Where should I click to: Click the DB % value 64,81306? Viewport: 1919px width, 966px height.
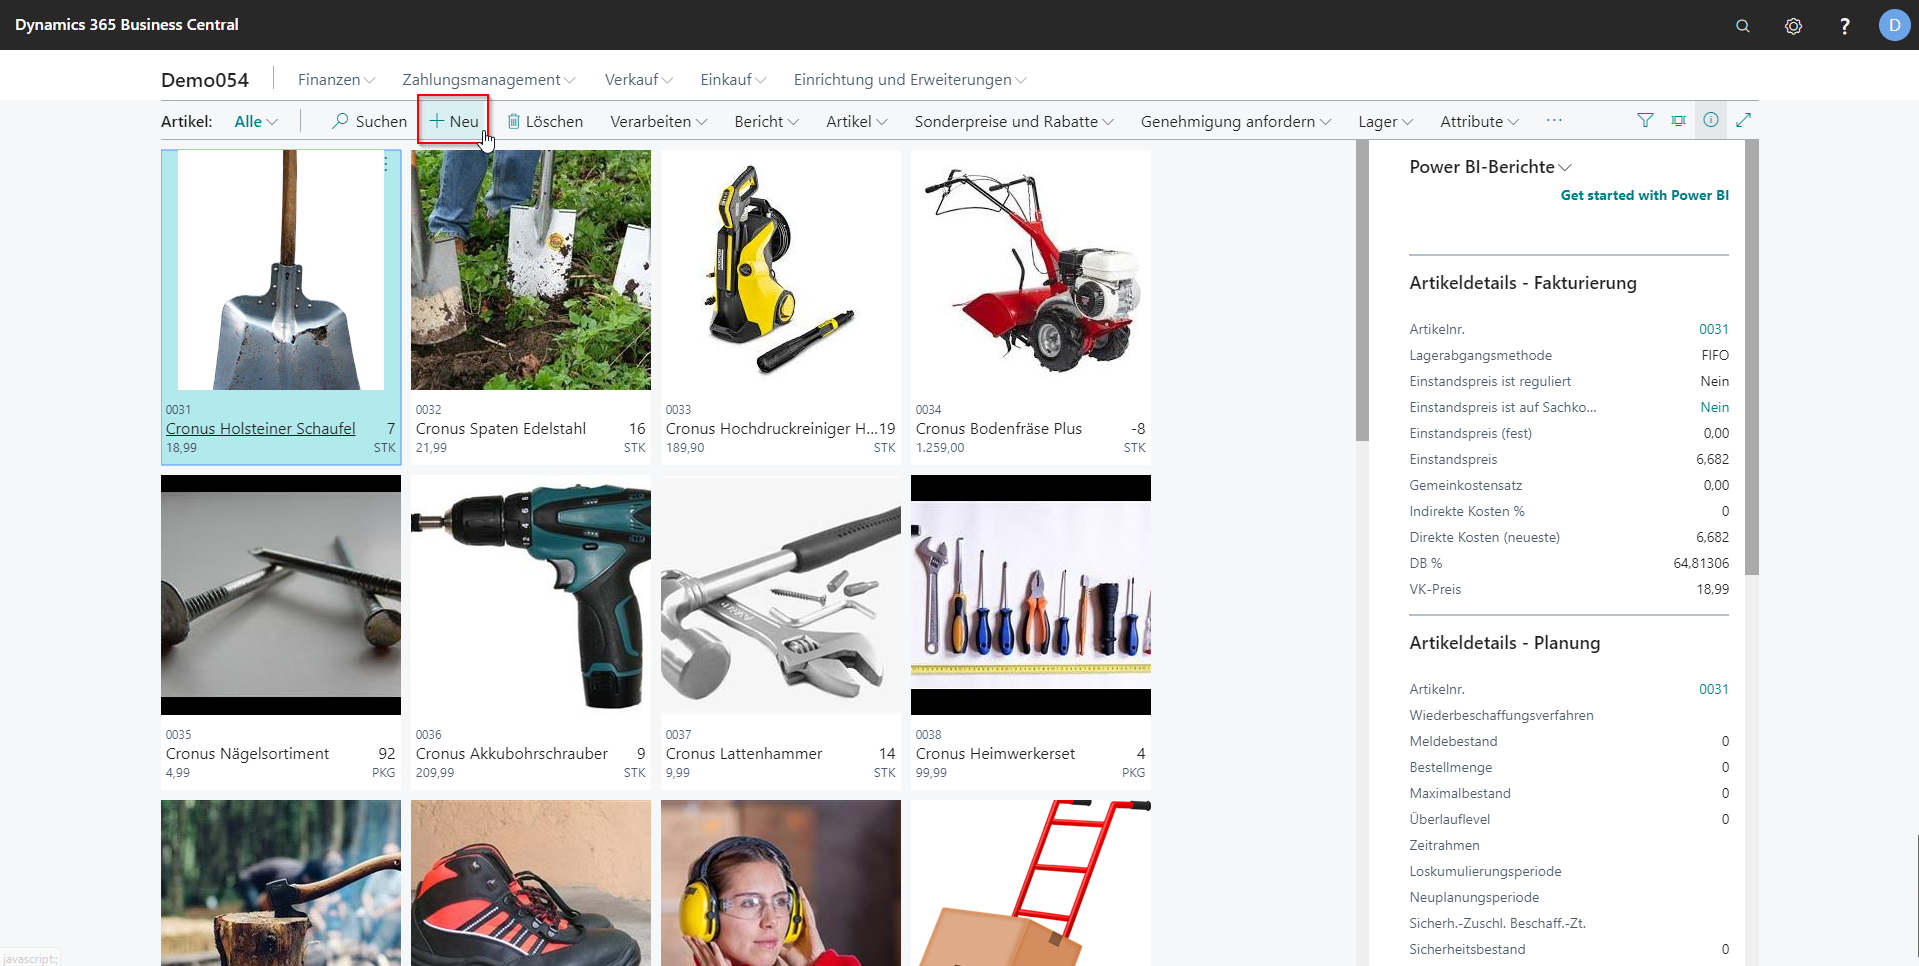(x=1701, y=563)
